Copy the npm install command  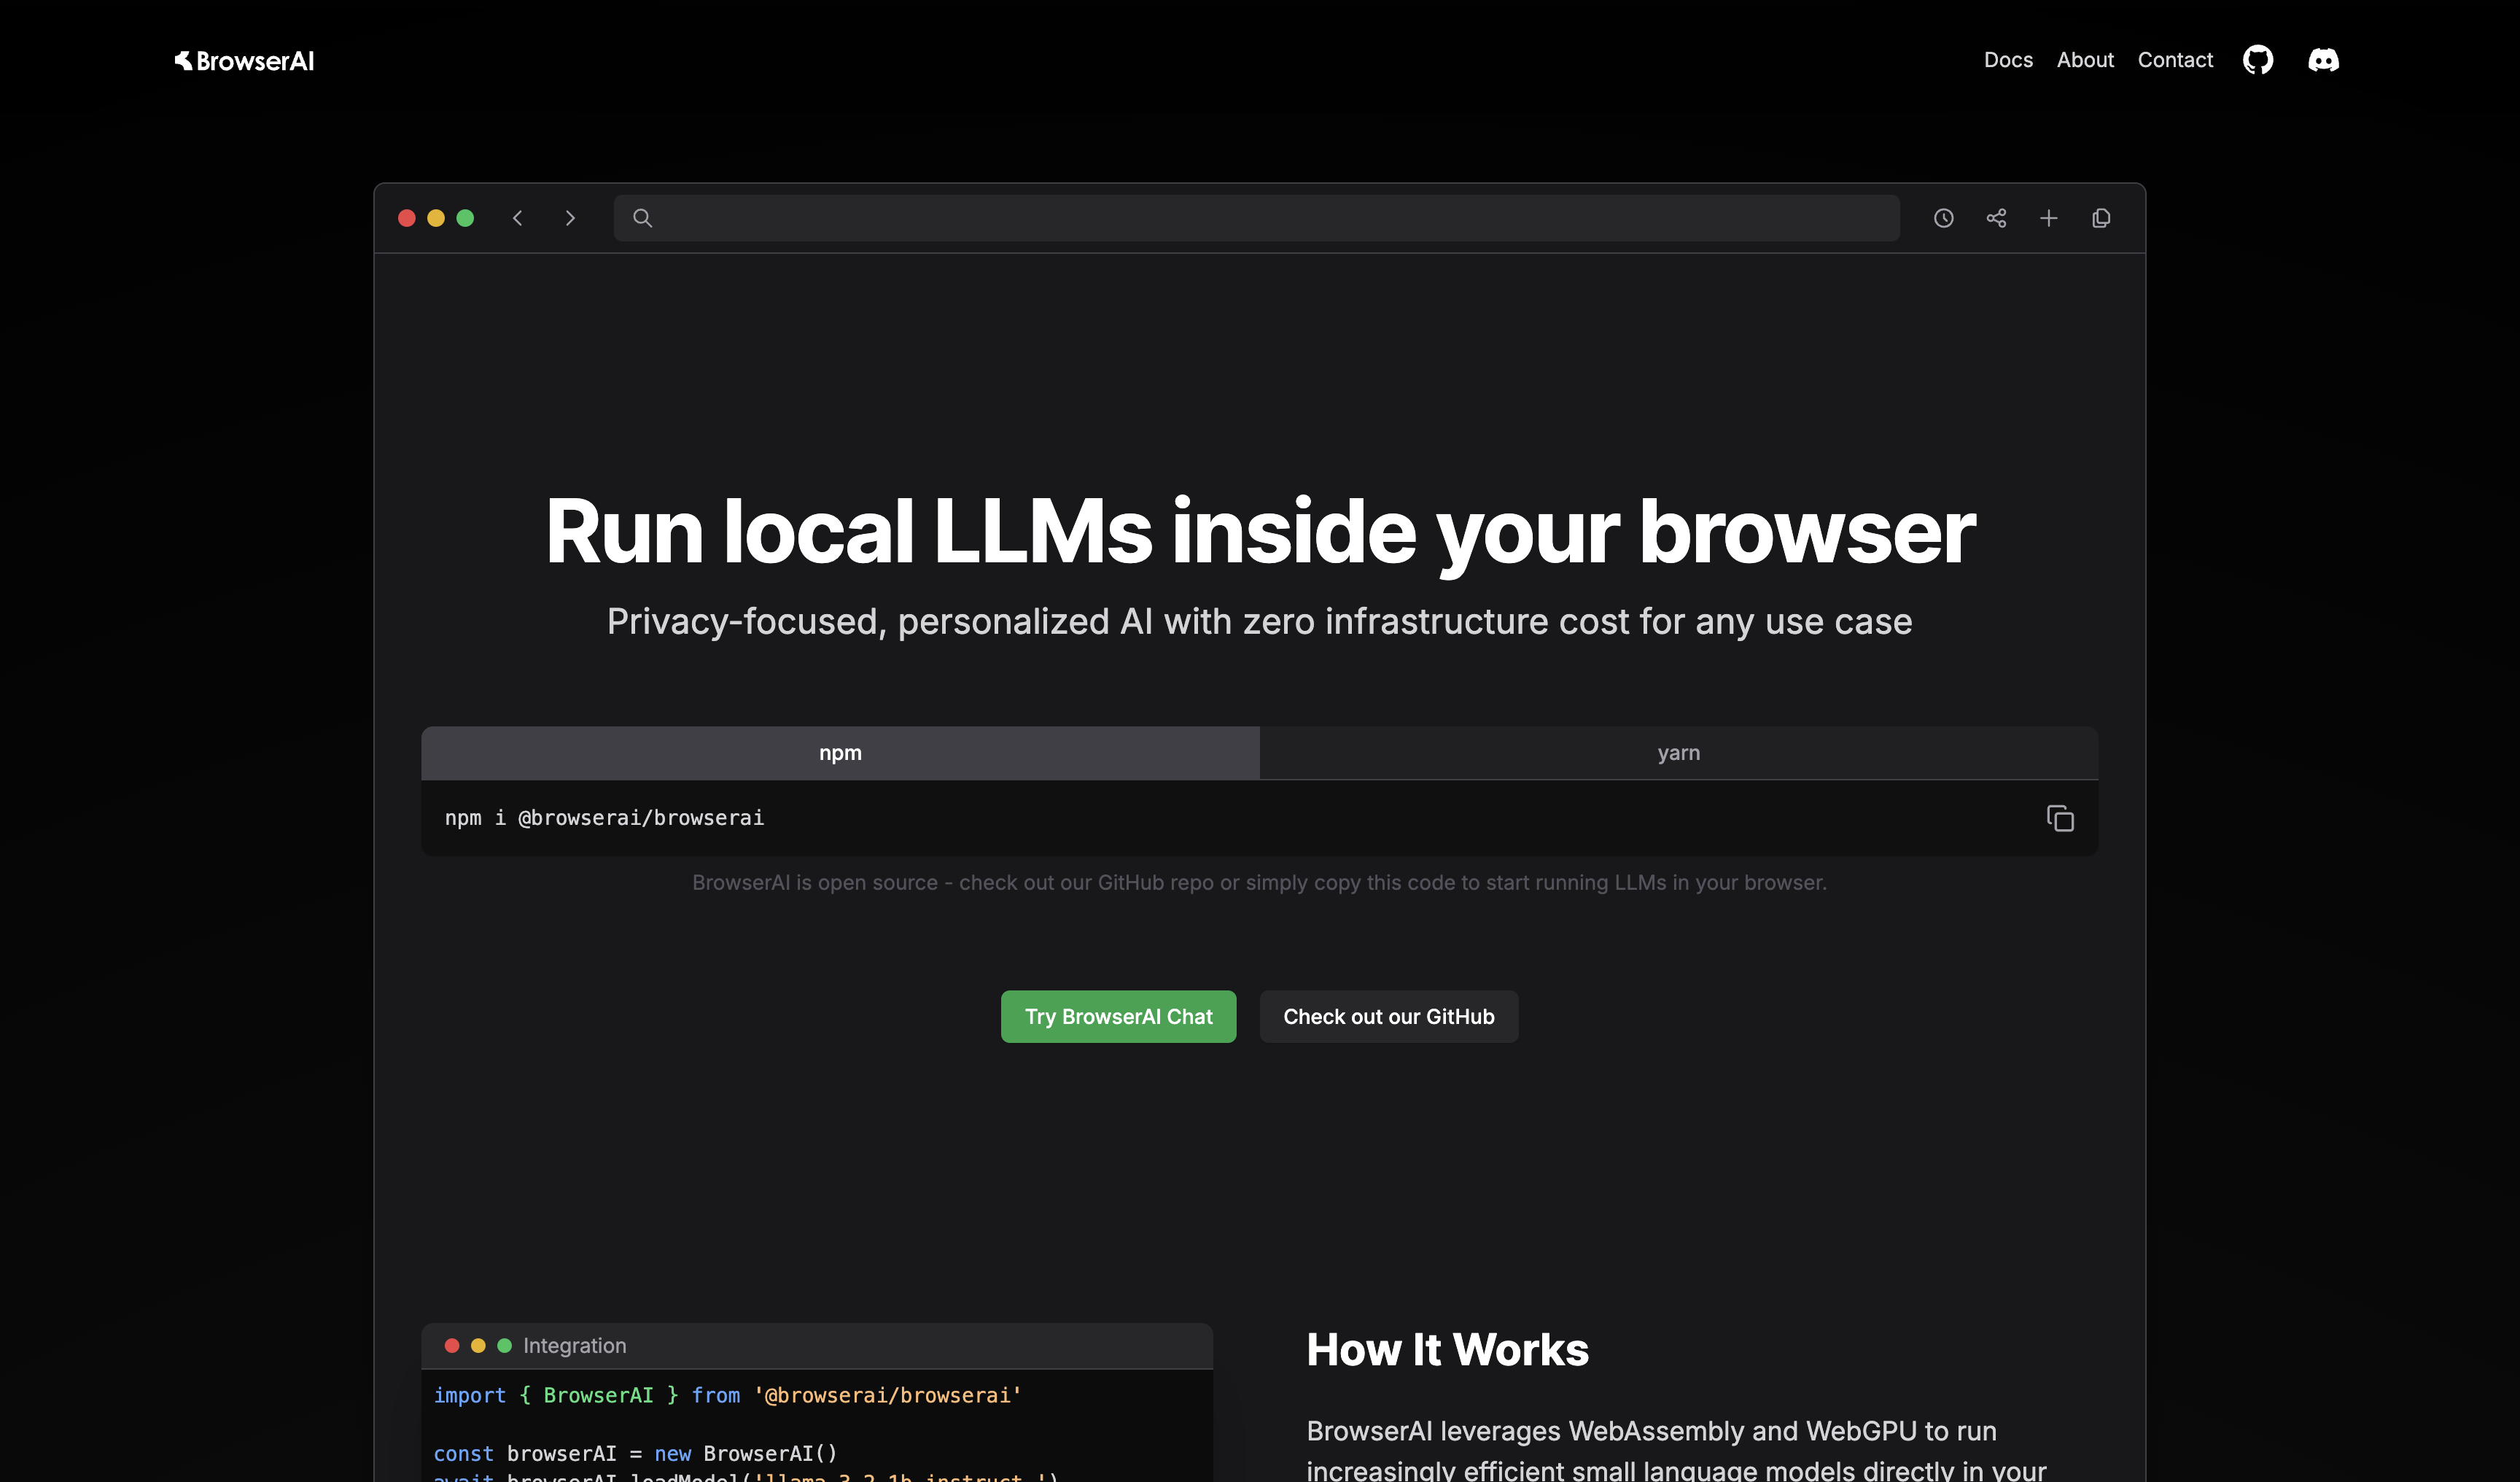(2061, 818)
